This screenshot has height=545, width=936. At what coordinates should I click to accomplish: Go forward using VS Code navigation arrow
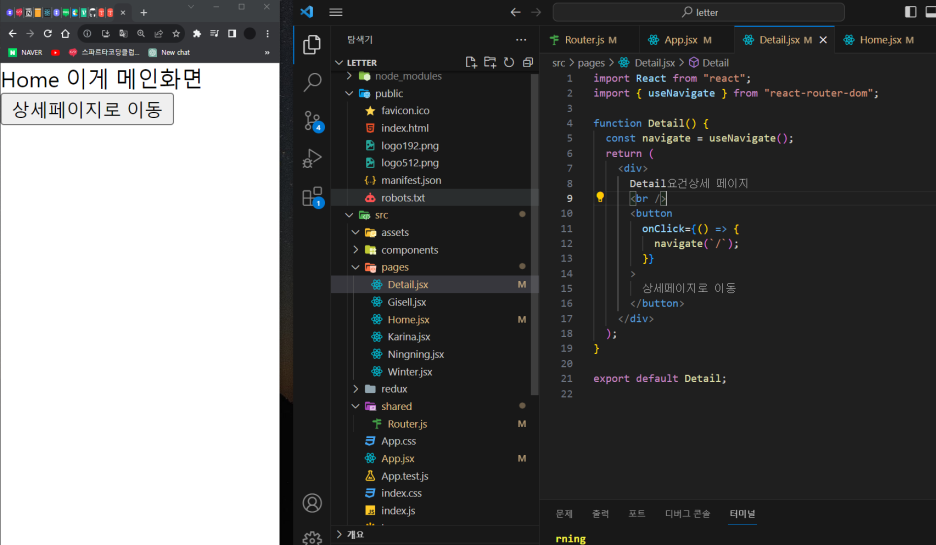(536, 12)
